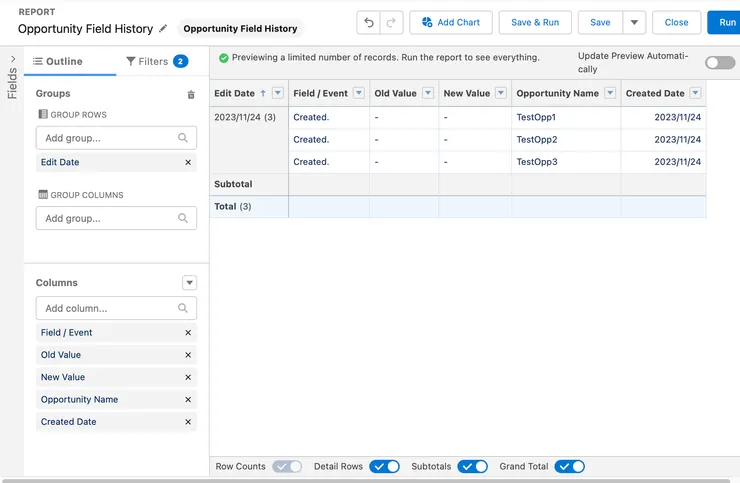Open the Field / Event column menu
This screenshot has height=483, width=740.
tap(359, 93)
